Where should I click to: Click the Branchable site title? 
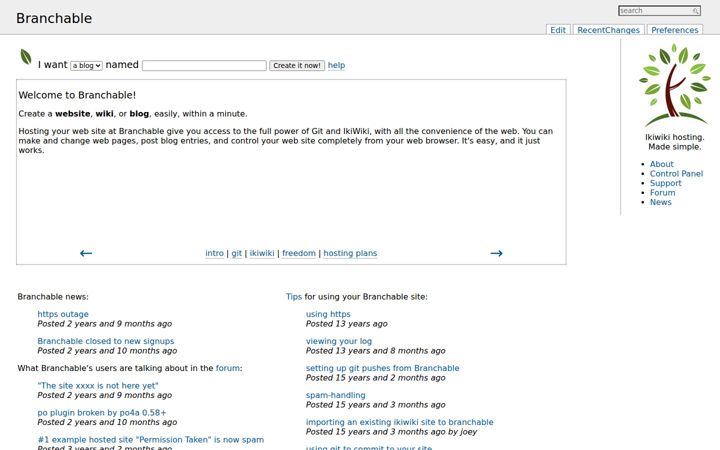[54, 18]
